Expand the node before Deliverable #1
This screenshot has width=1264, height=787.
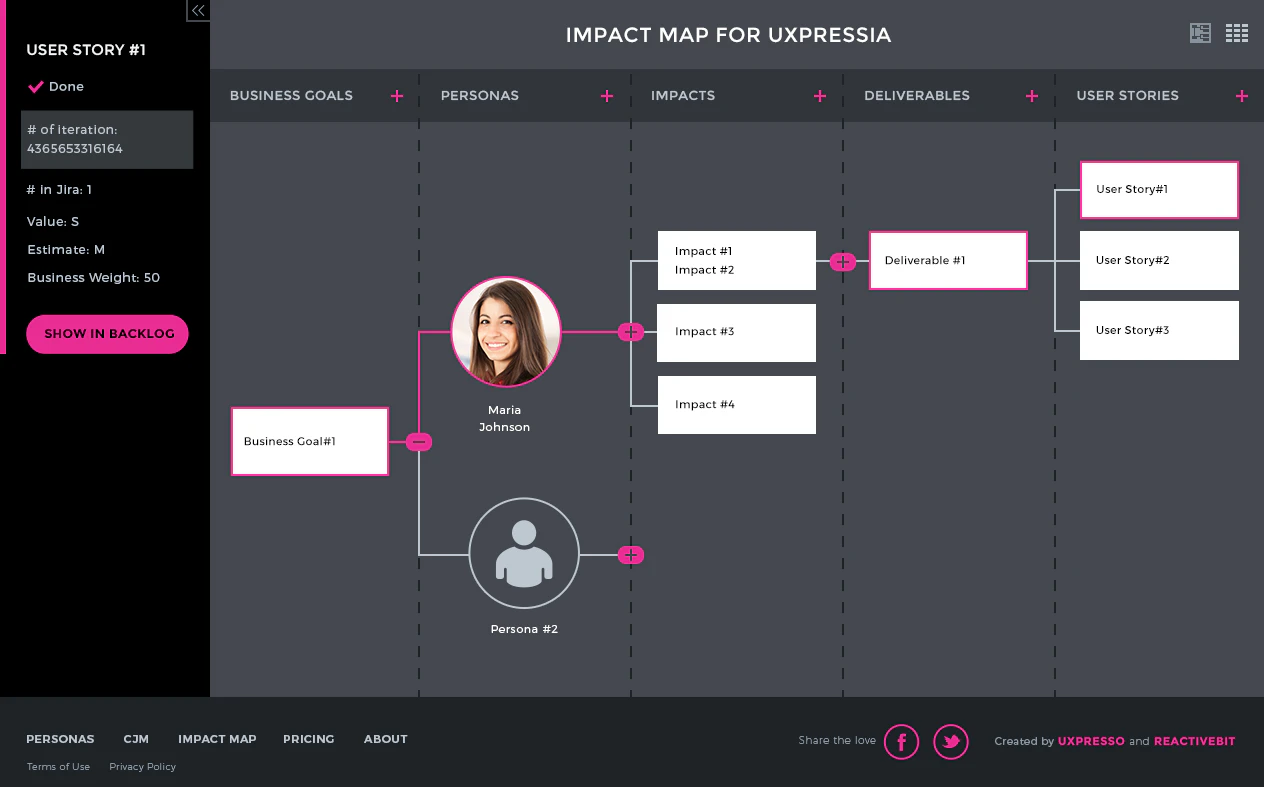(x=843, y=260)
